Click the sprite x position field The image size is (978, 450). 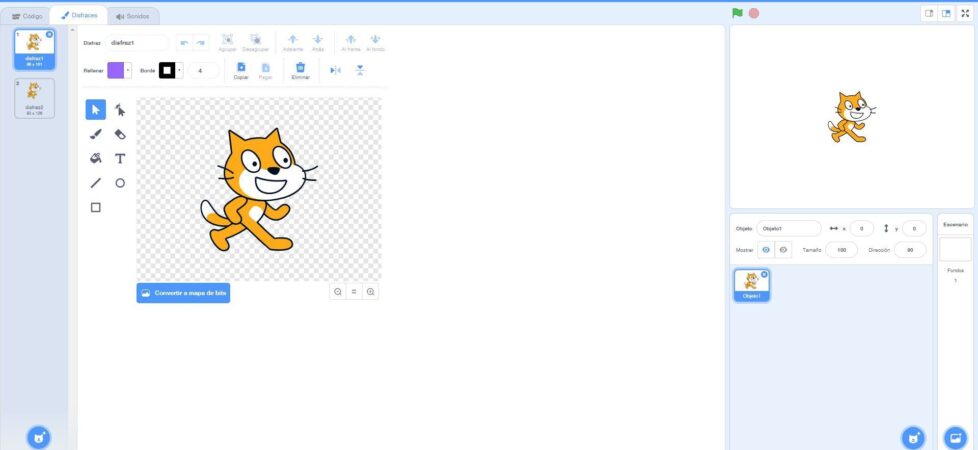[861, 228]
